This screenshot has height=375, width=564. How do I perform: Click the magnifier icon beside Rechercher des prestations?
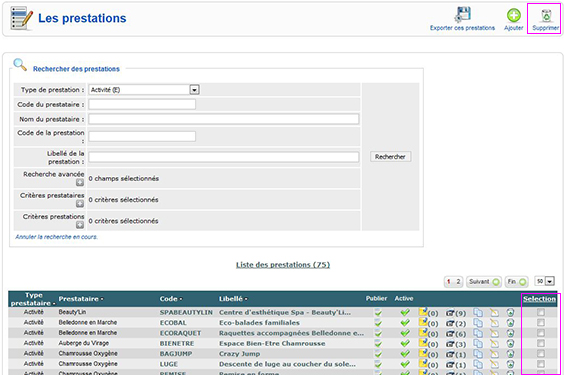coord(20,65)
